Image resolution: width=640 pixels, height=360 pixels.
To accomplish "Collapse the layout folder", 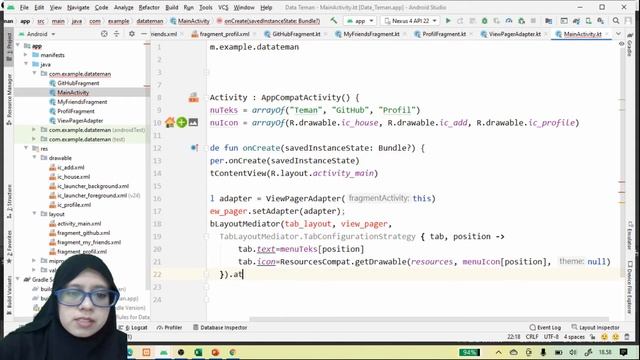I will tap(34, 214).
